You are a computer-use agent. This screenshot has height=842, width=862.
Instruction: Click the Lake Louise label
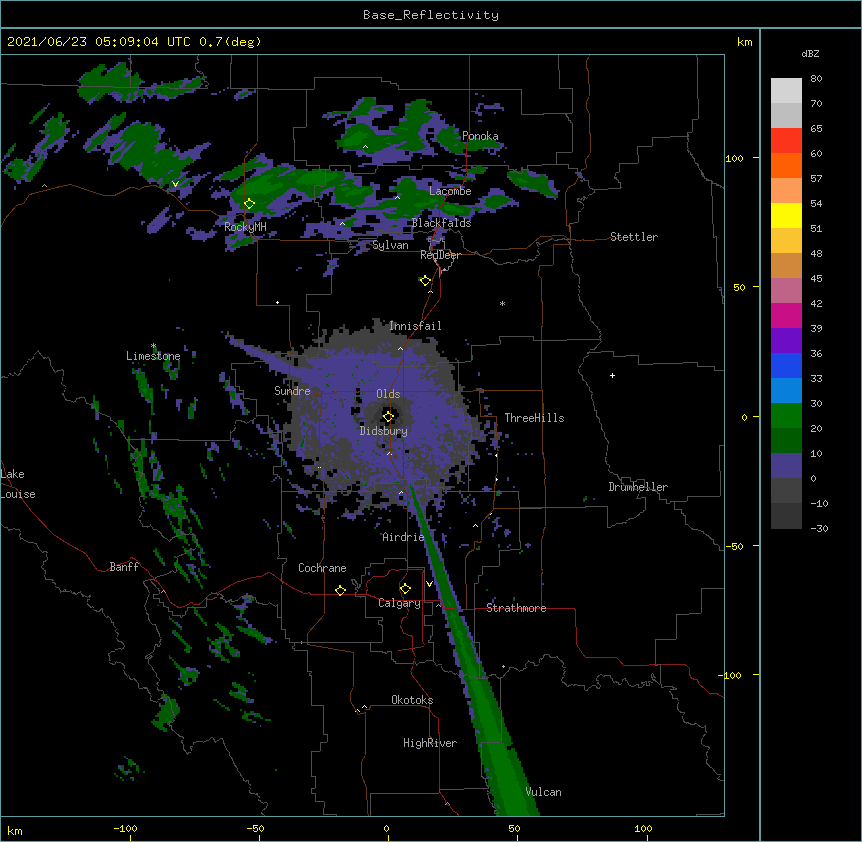[x=18, y=484]
